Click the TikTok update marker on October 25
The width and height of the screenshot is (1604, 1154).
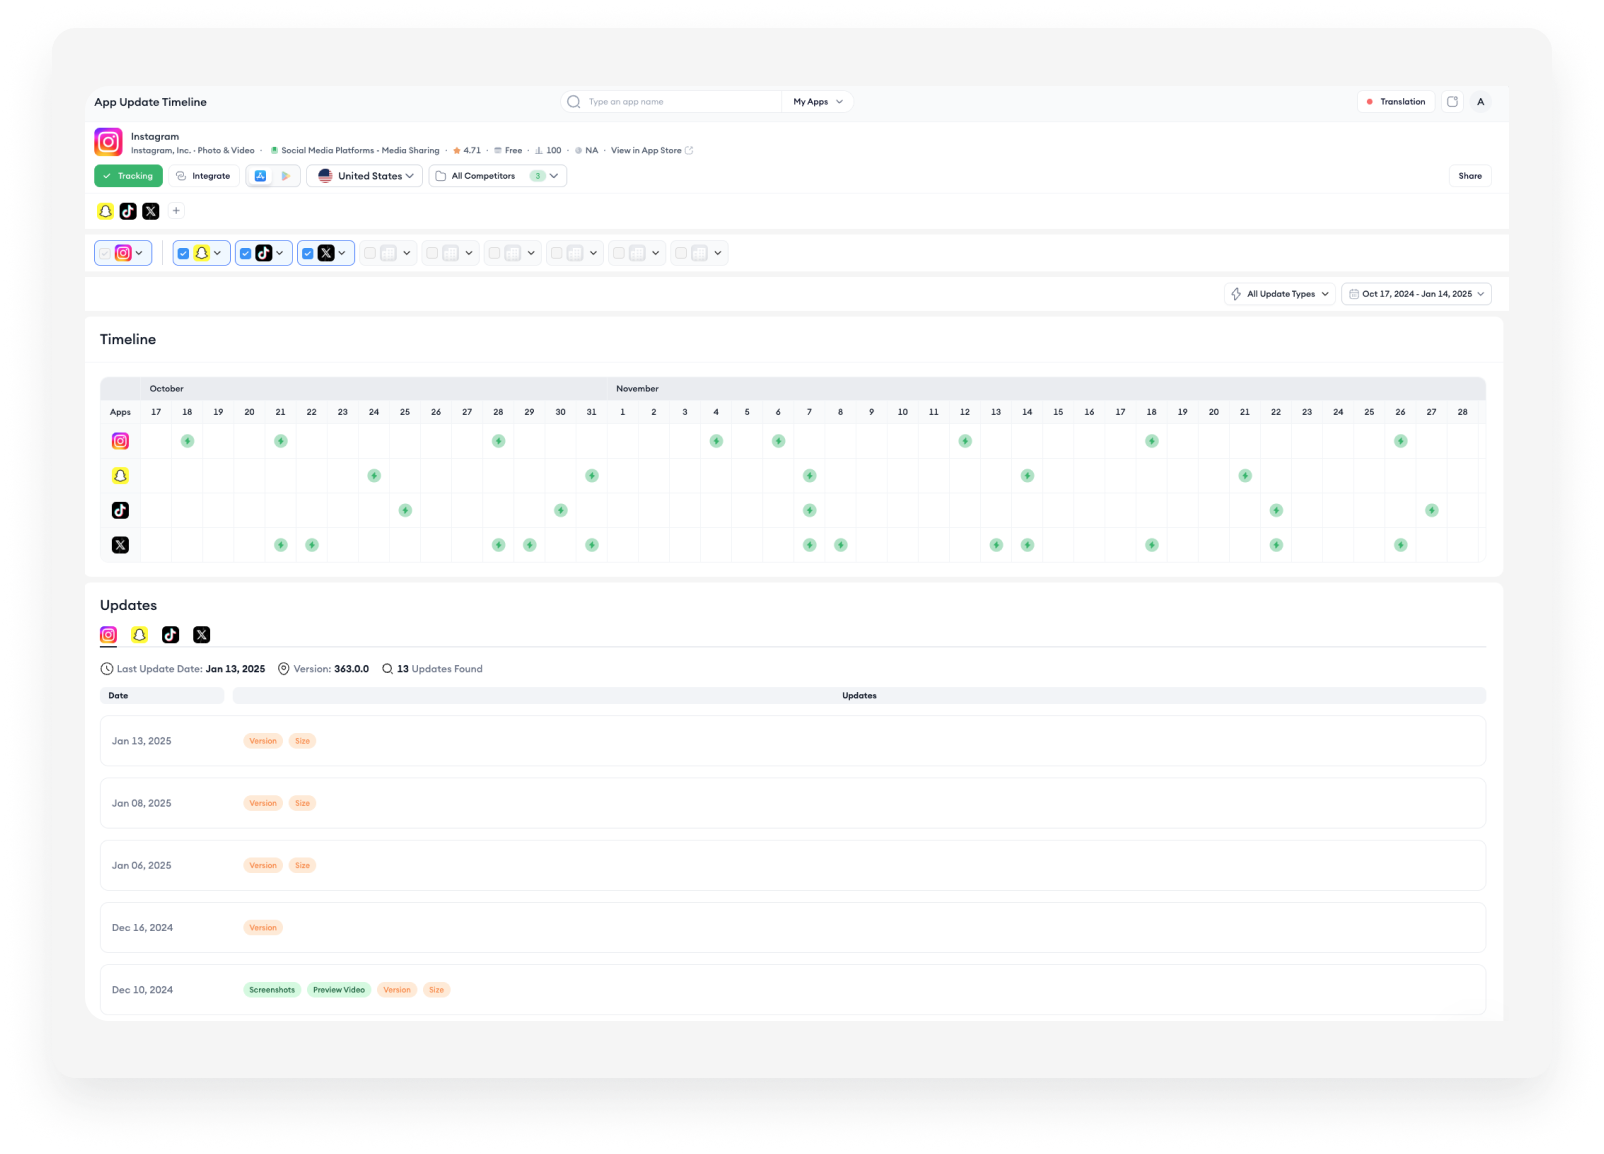point(405,510)
